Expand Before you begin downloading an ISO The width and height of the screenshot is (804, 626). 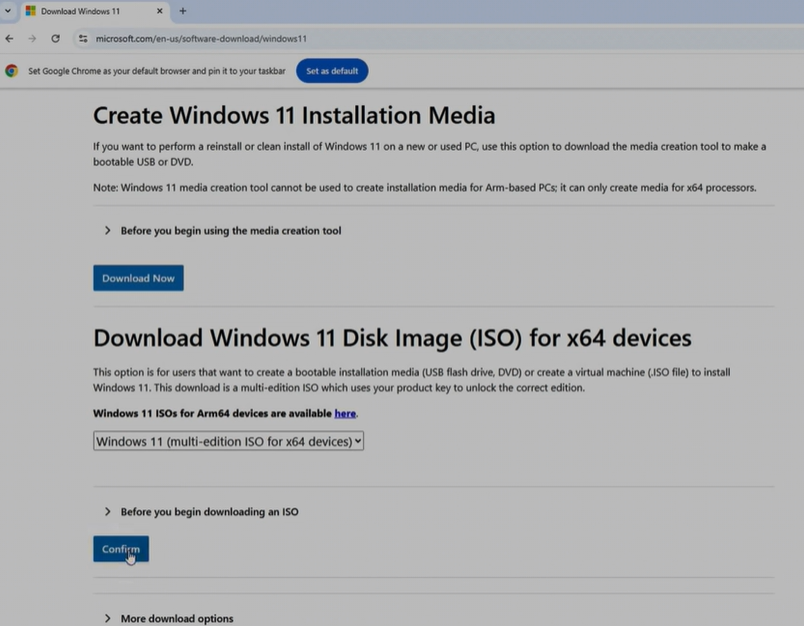(x=208, y=512)
